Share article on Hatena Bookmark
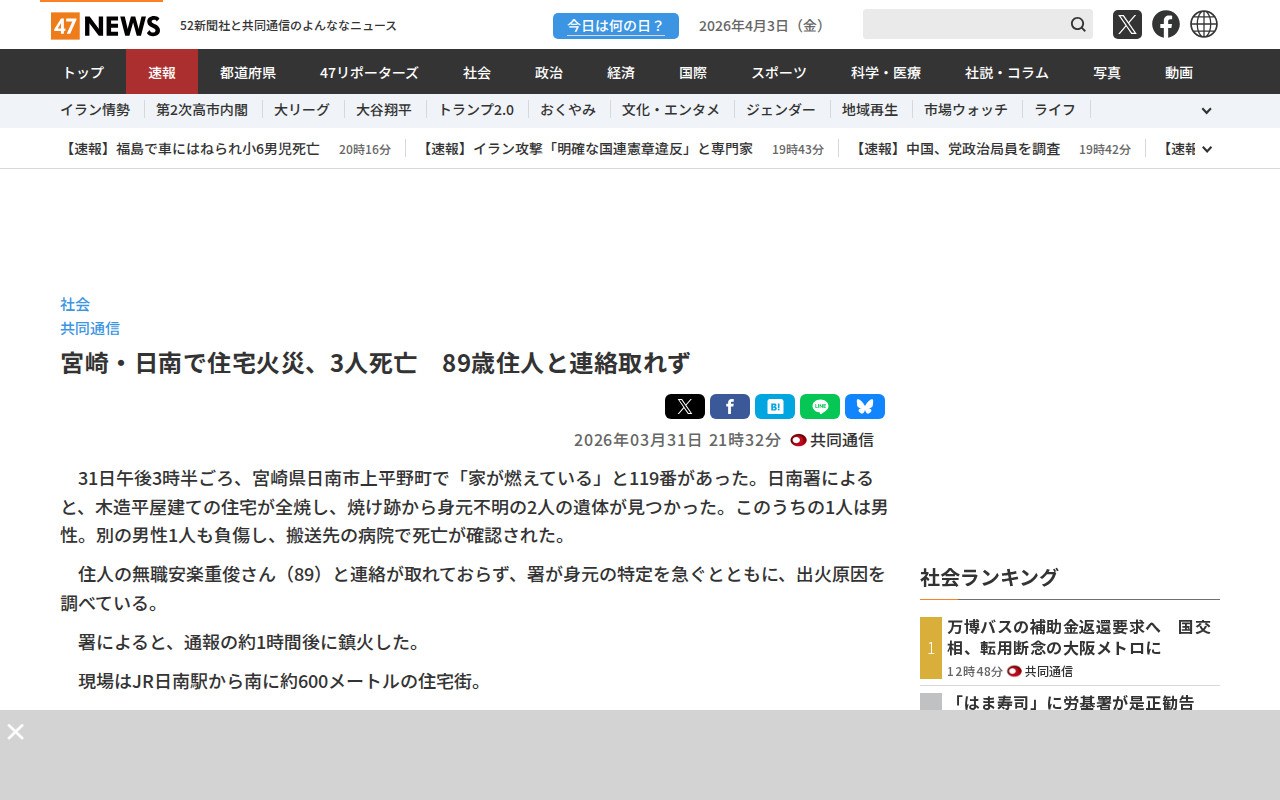This screenshot has height=800, width=1280. (775, 407)
